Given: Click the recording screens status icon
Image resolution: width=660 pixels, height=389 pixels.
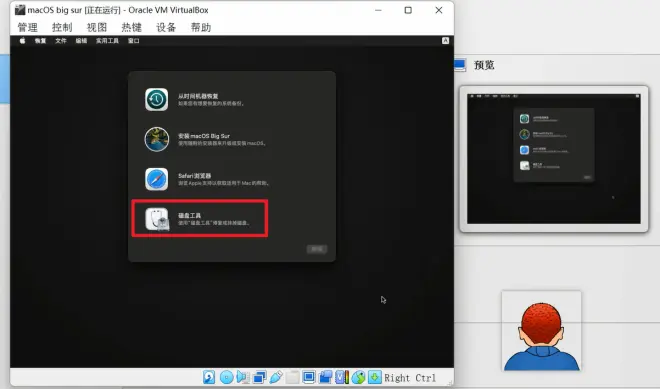Looking at the screenshot, I should 325,377.
